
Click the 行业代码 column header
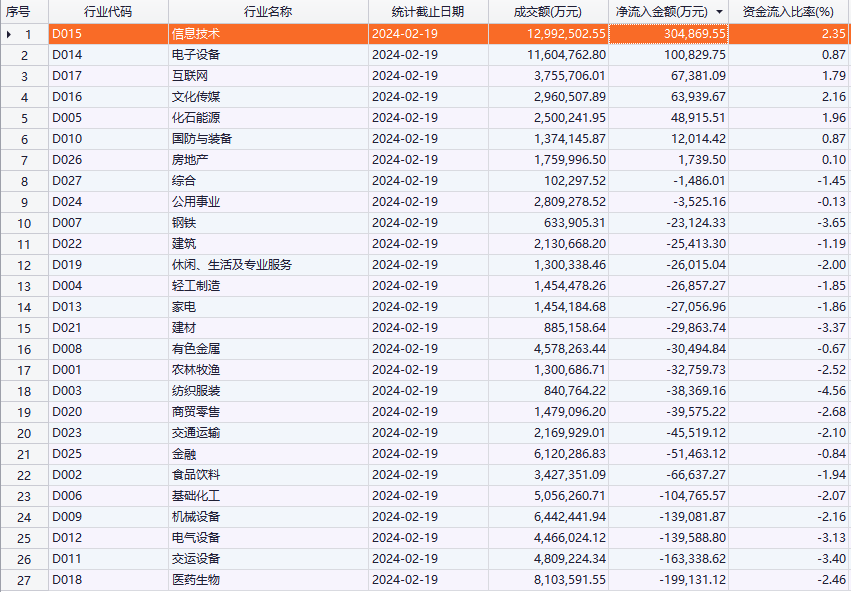(107, 12)
